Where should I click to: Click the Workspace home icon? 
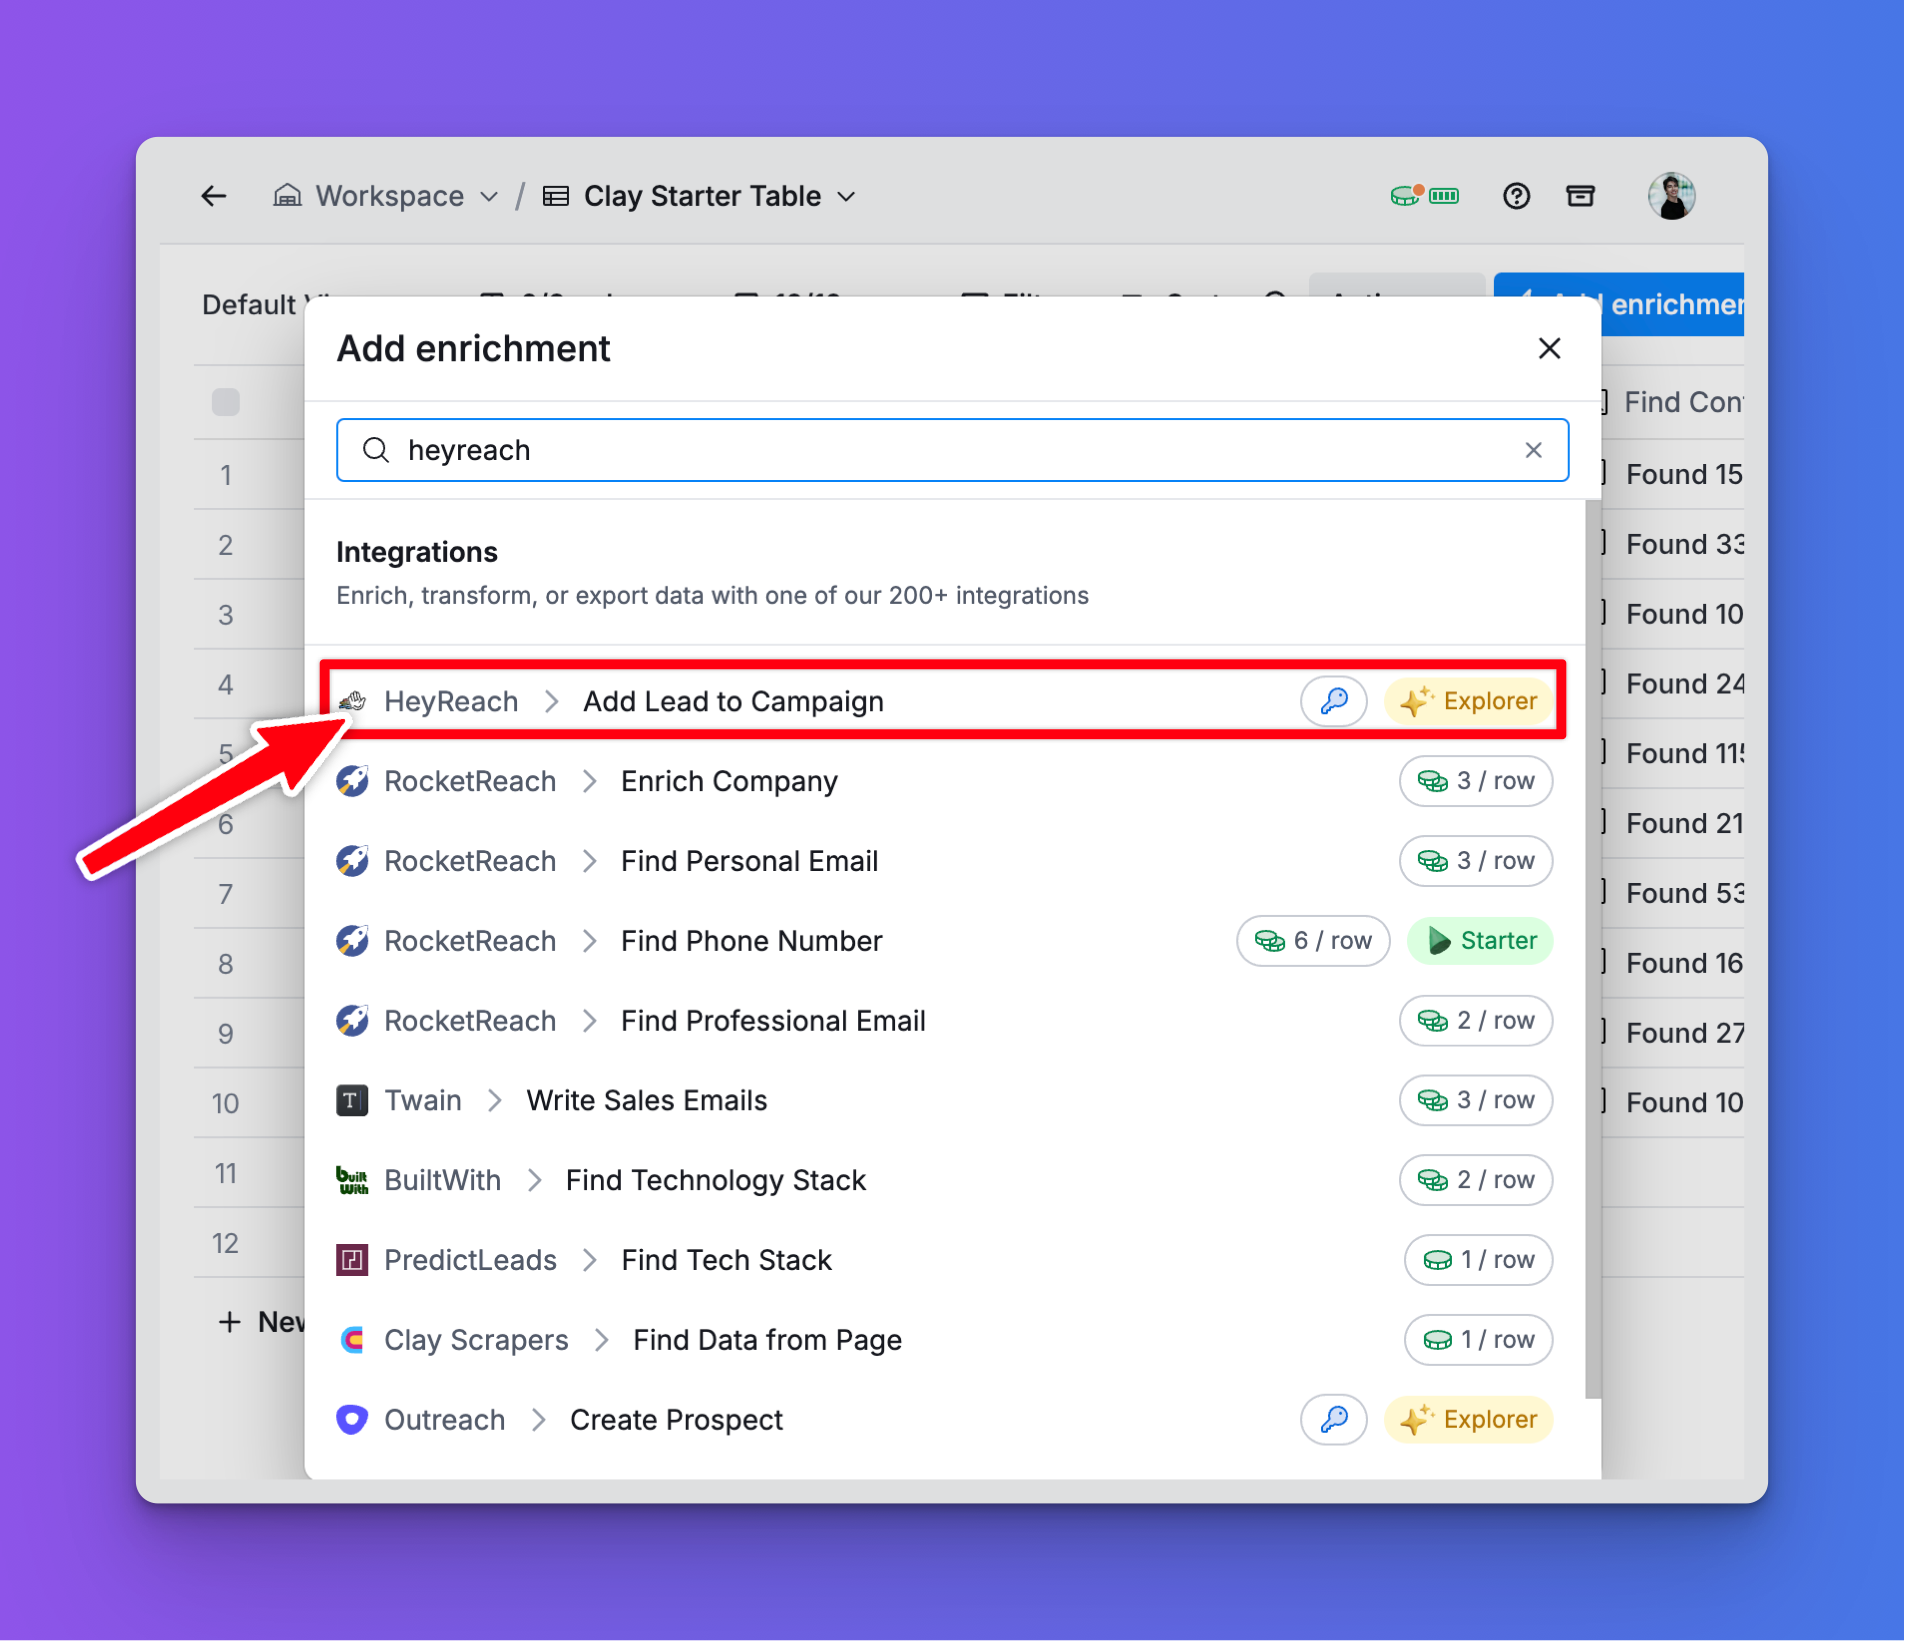point(287,196)
